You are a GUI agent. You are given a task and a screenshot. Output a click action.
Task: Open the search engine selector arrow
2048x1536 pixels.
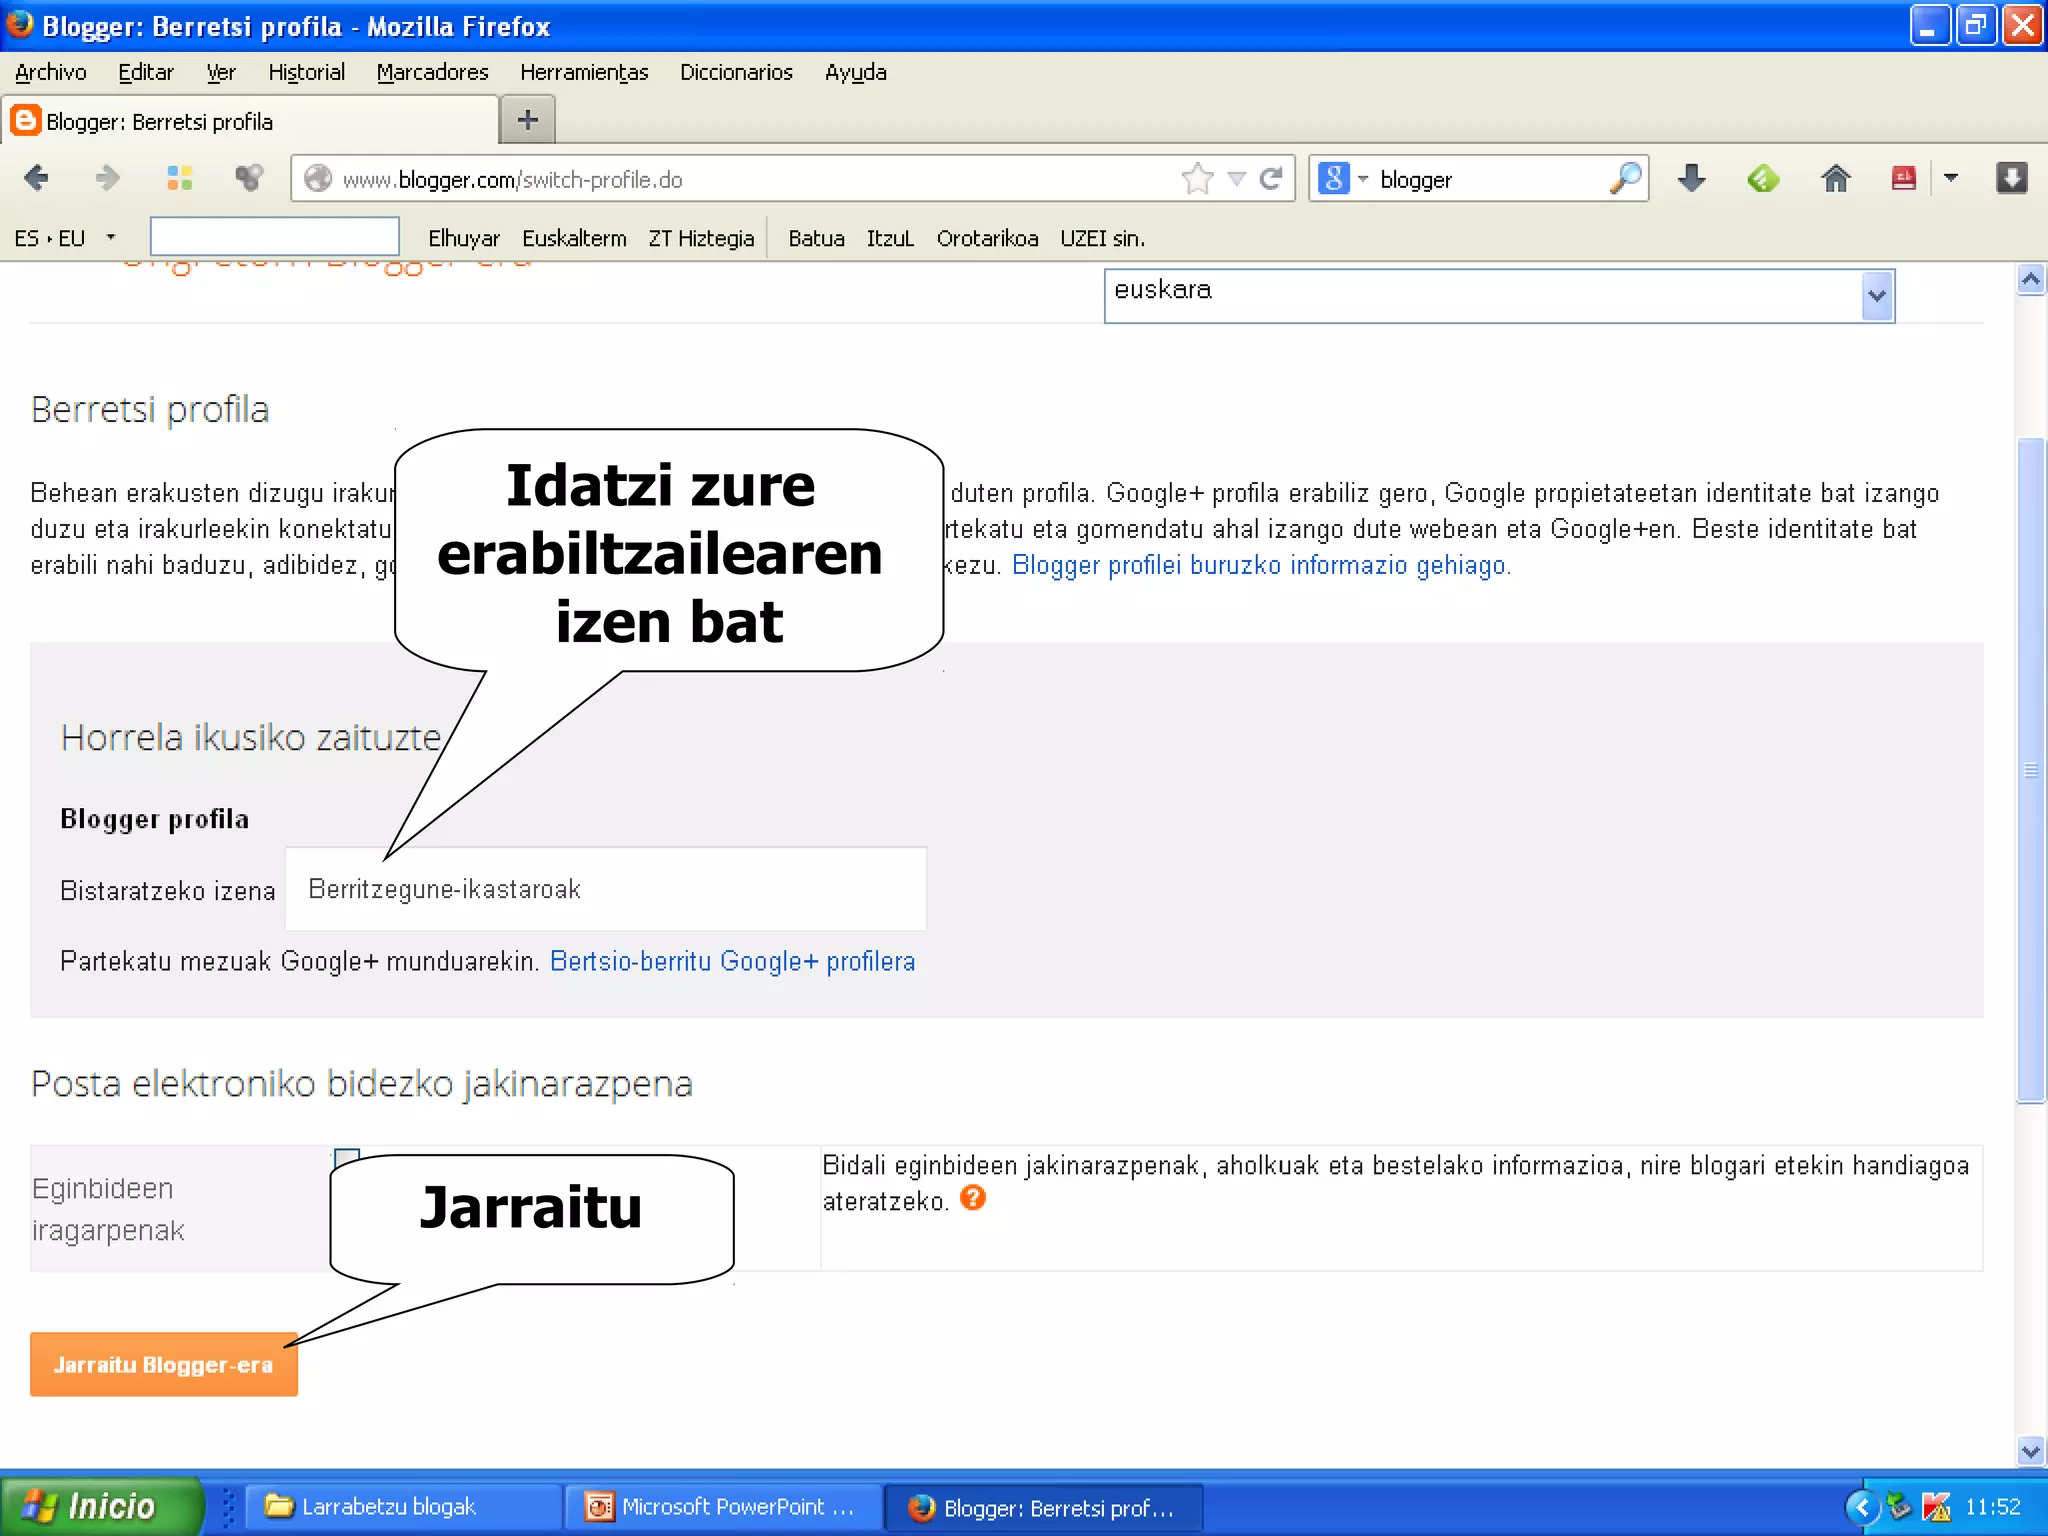coord(1363,179)
